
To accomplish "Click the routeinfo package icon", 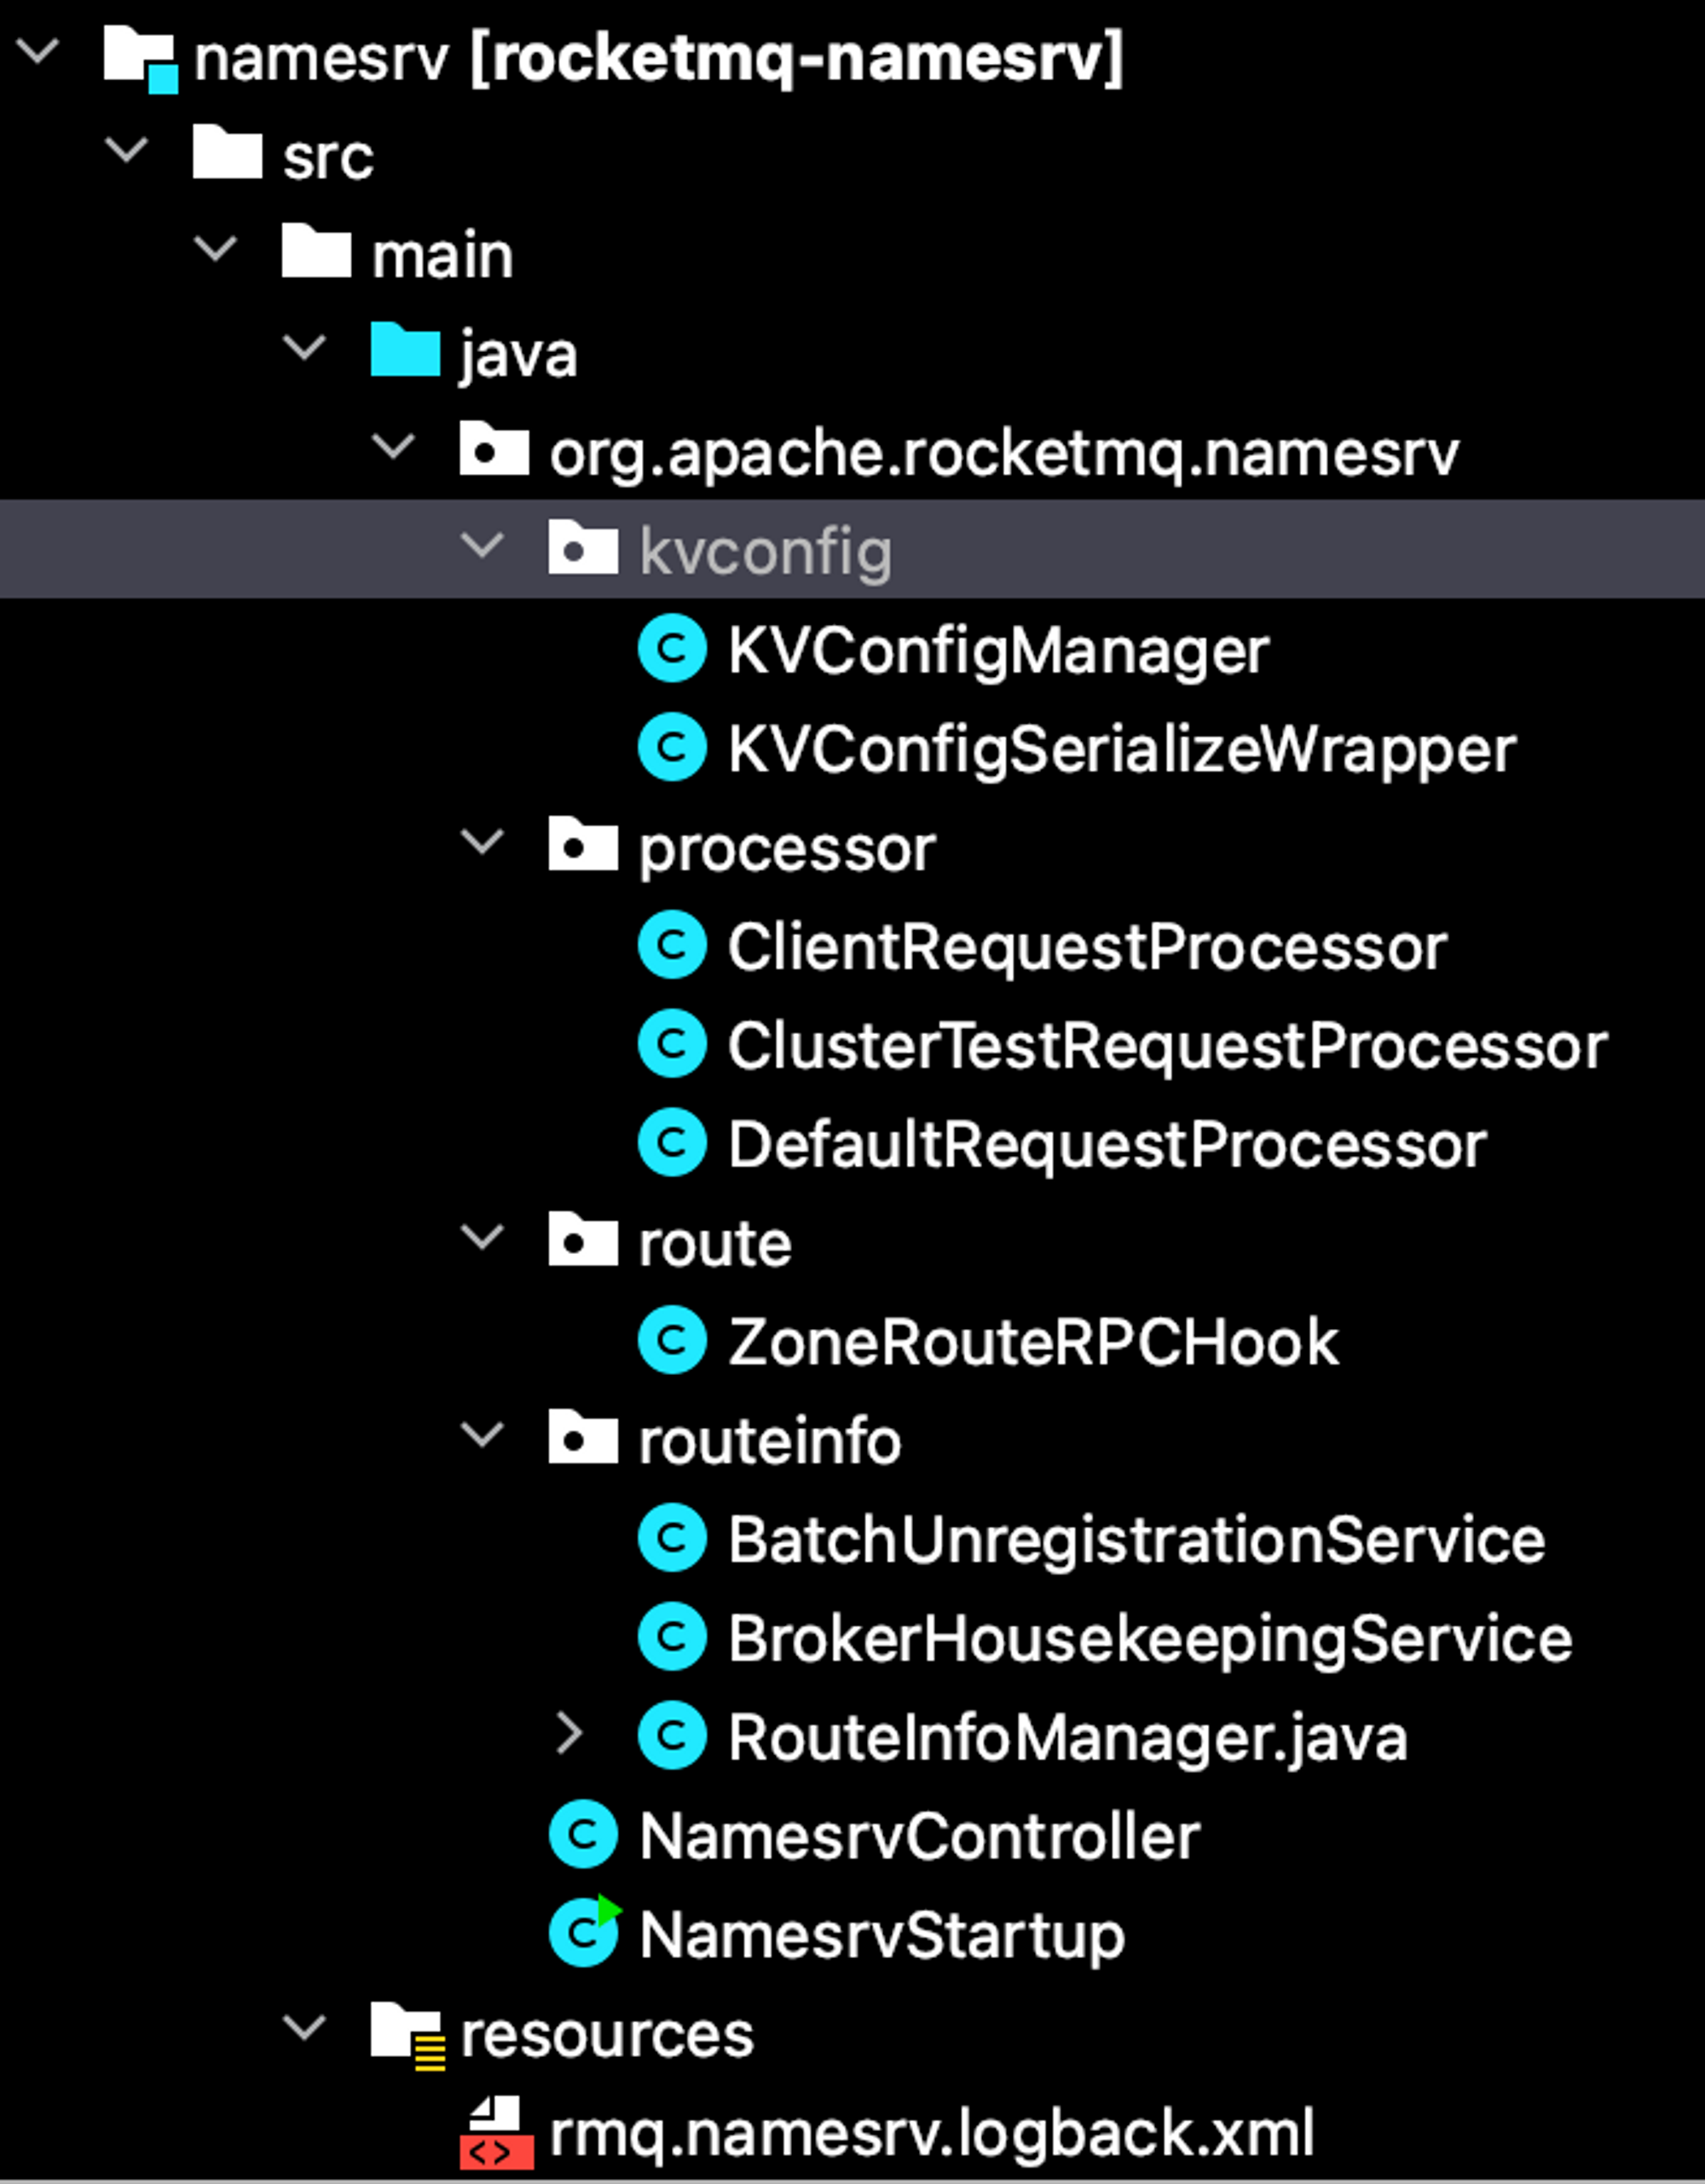I will [583, 1436].
